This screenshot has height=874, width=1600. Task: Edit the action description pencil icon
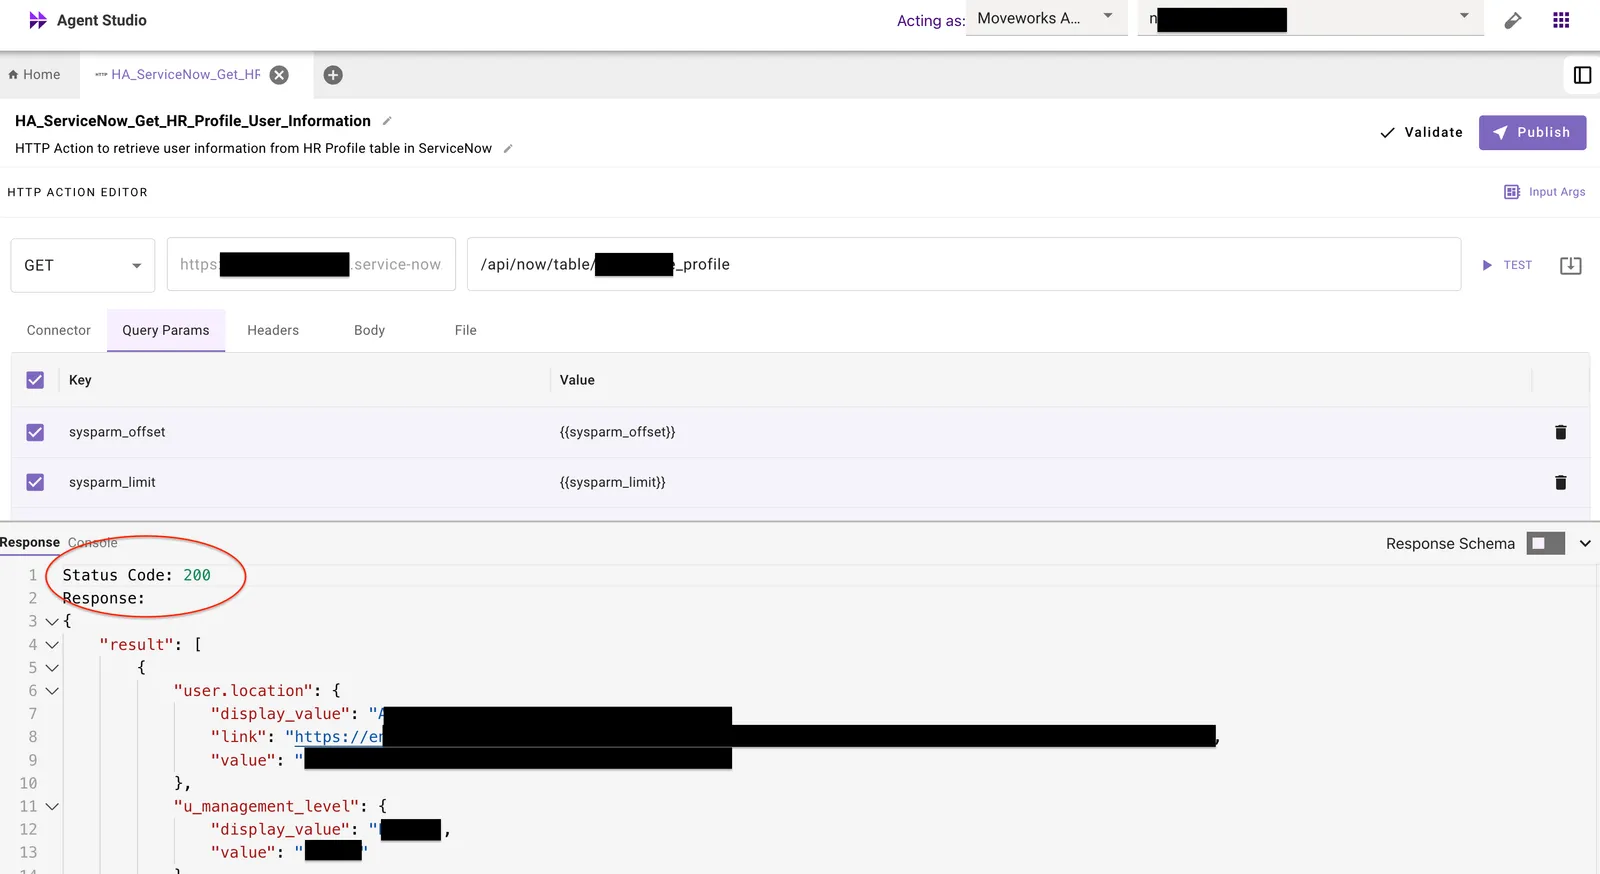508,148
